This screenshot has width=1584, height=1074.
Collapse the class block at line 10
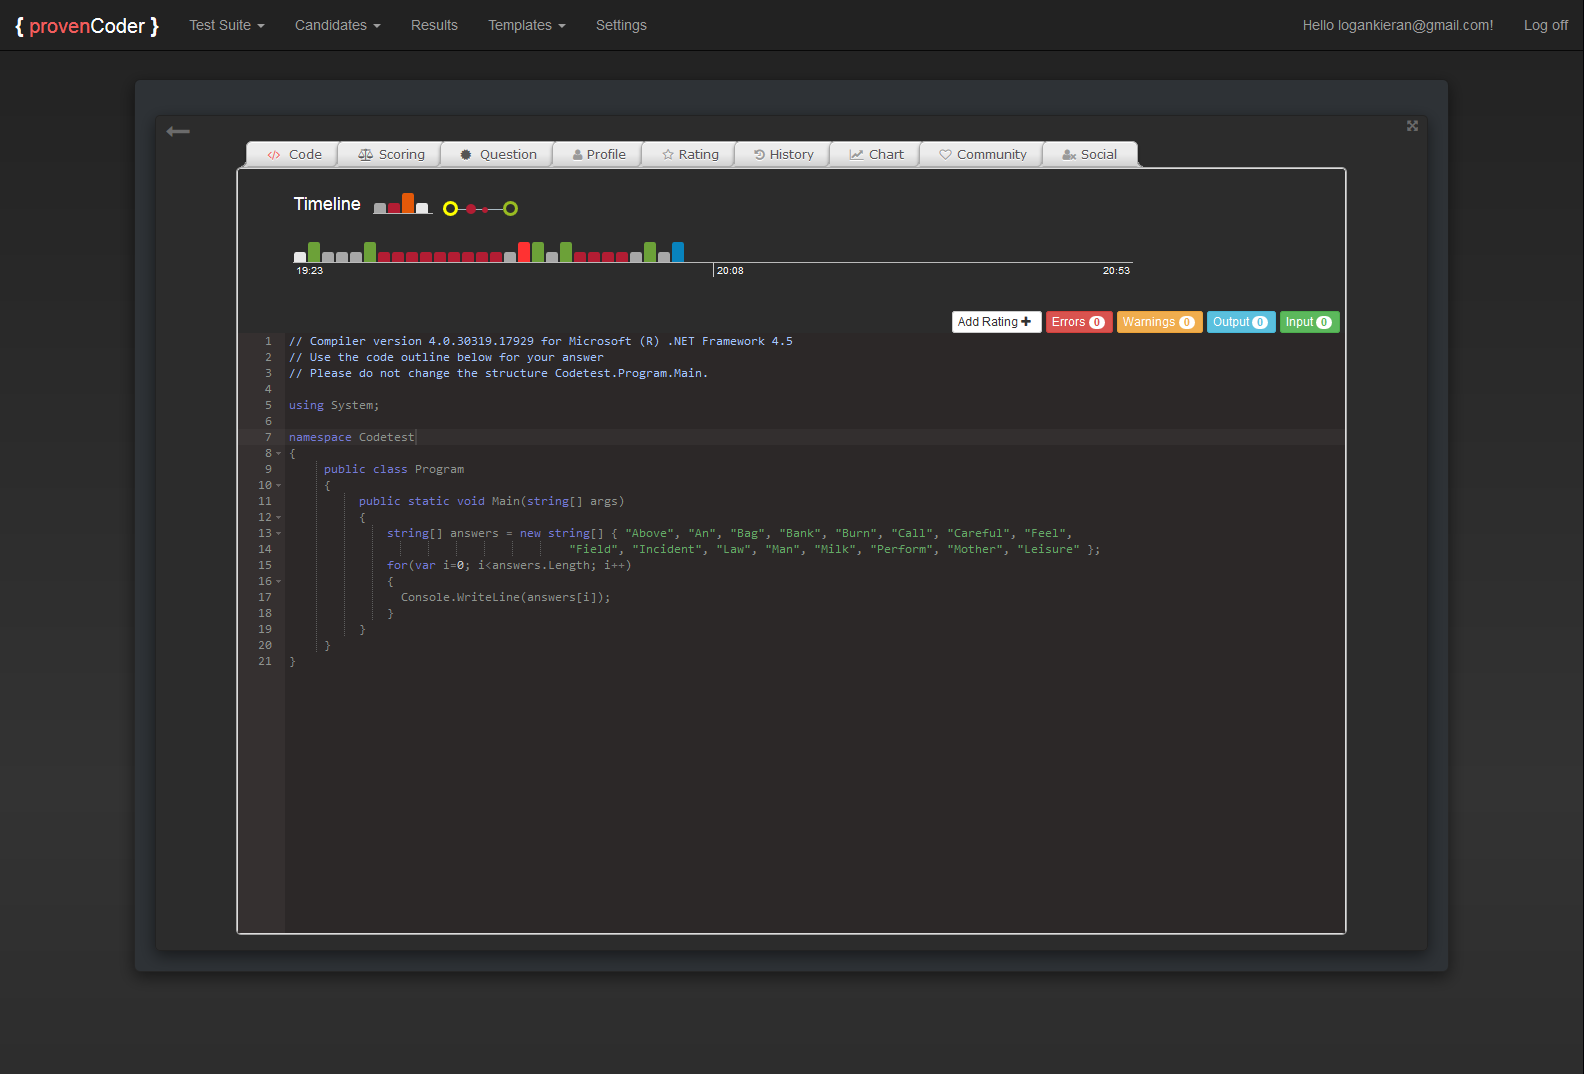coord(279,485)
